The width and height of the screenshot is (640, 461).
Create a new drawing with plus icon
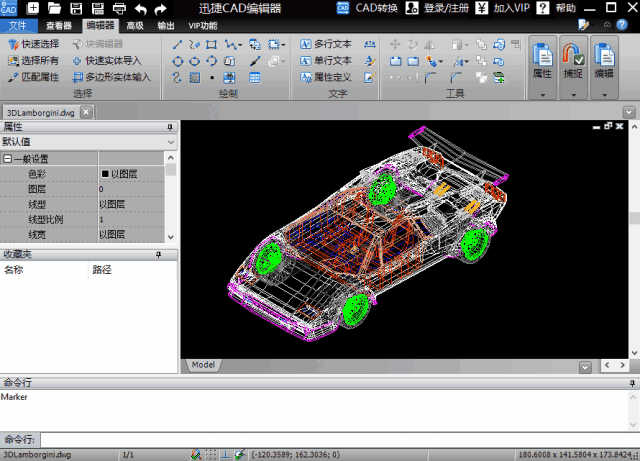coord(33,8)
